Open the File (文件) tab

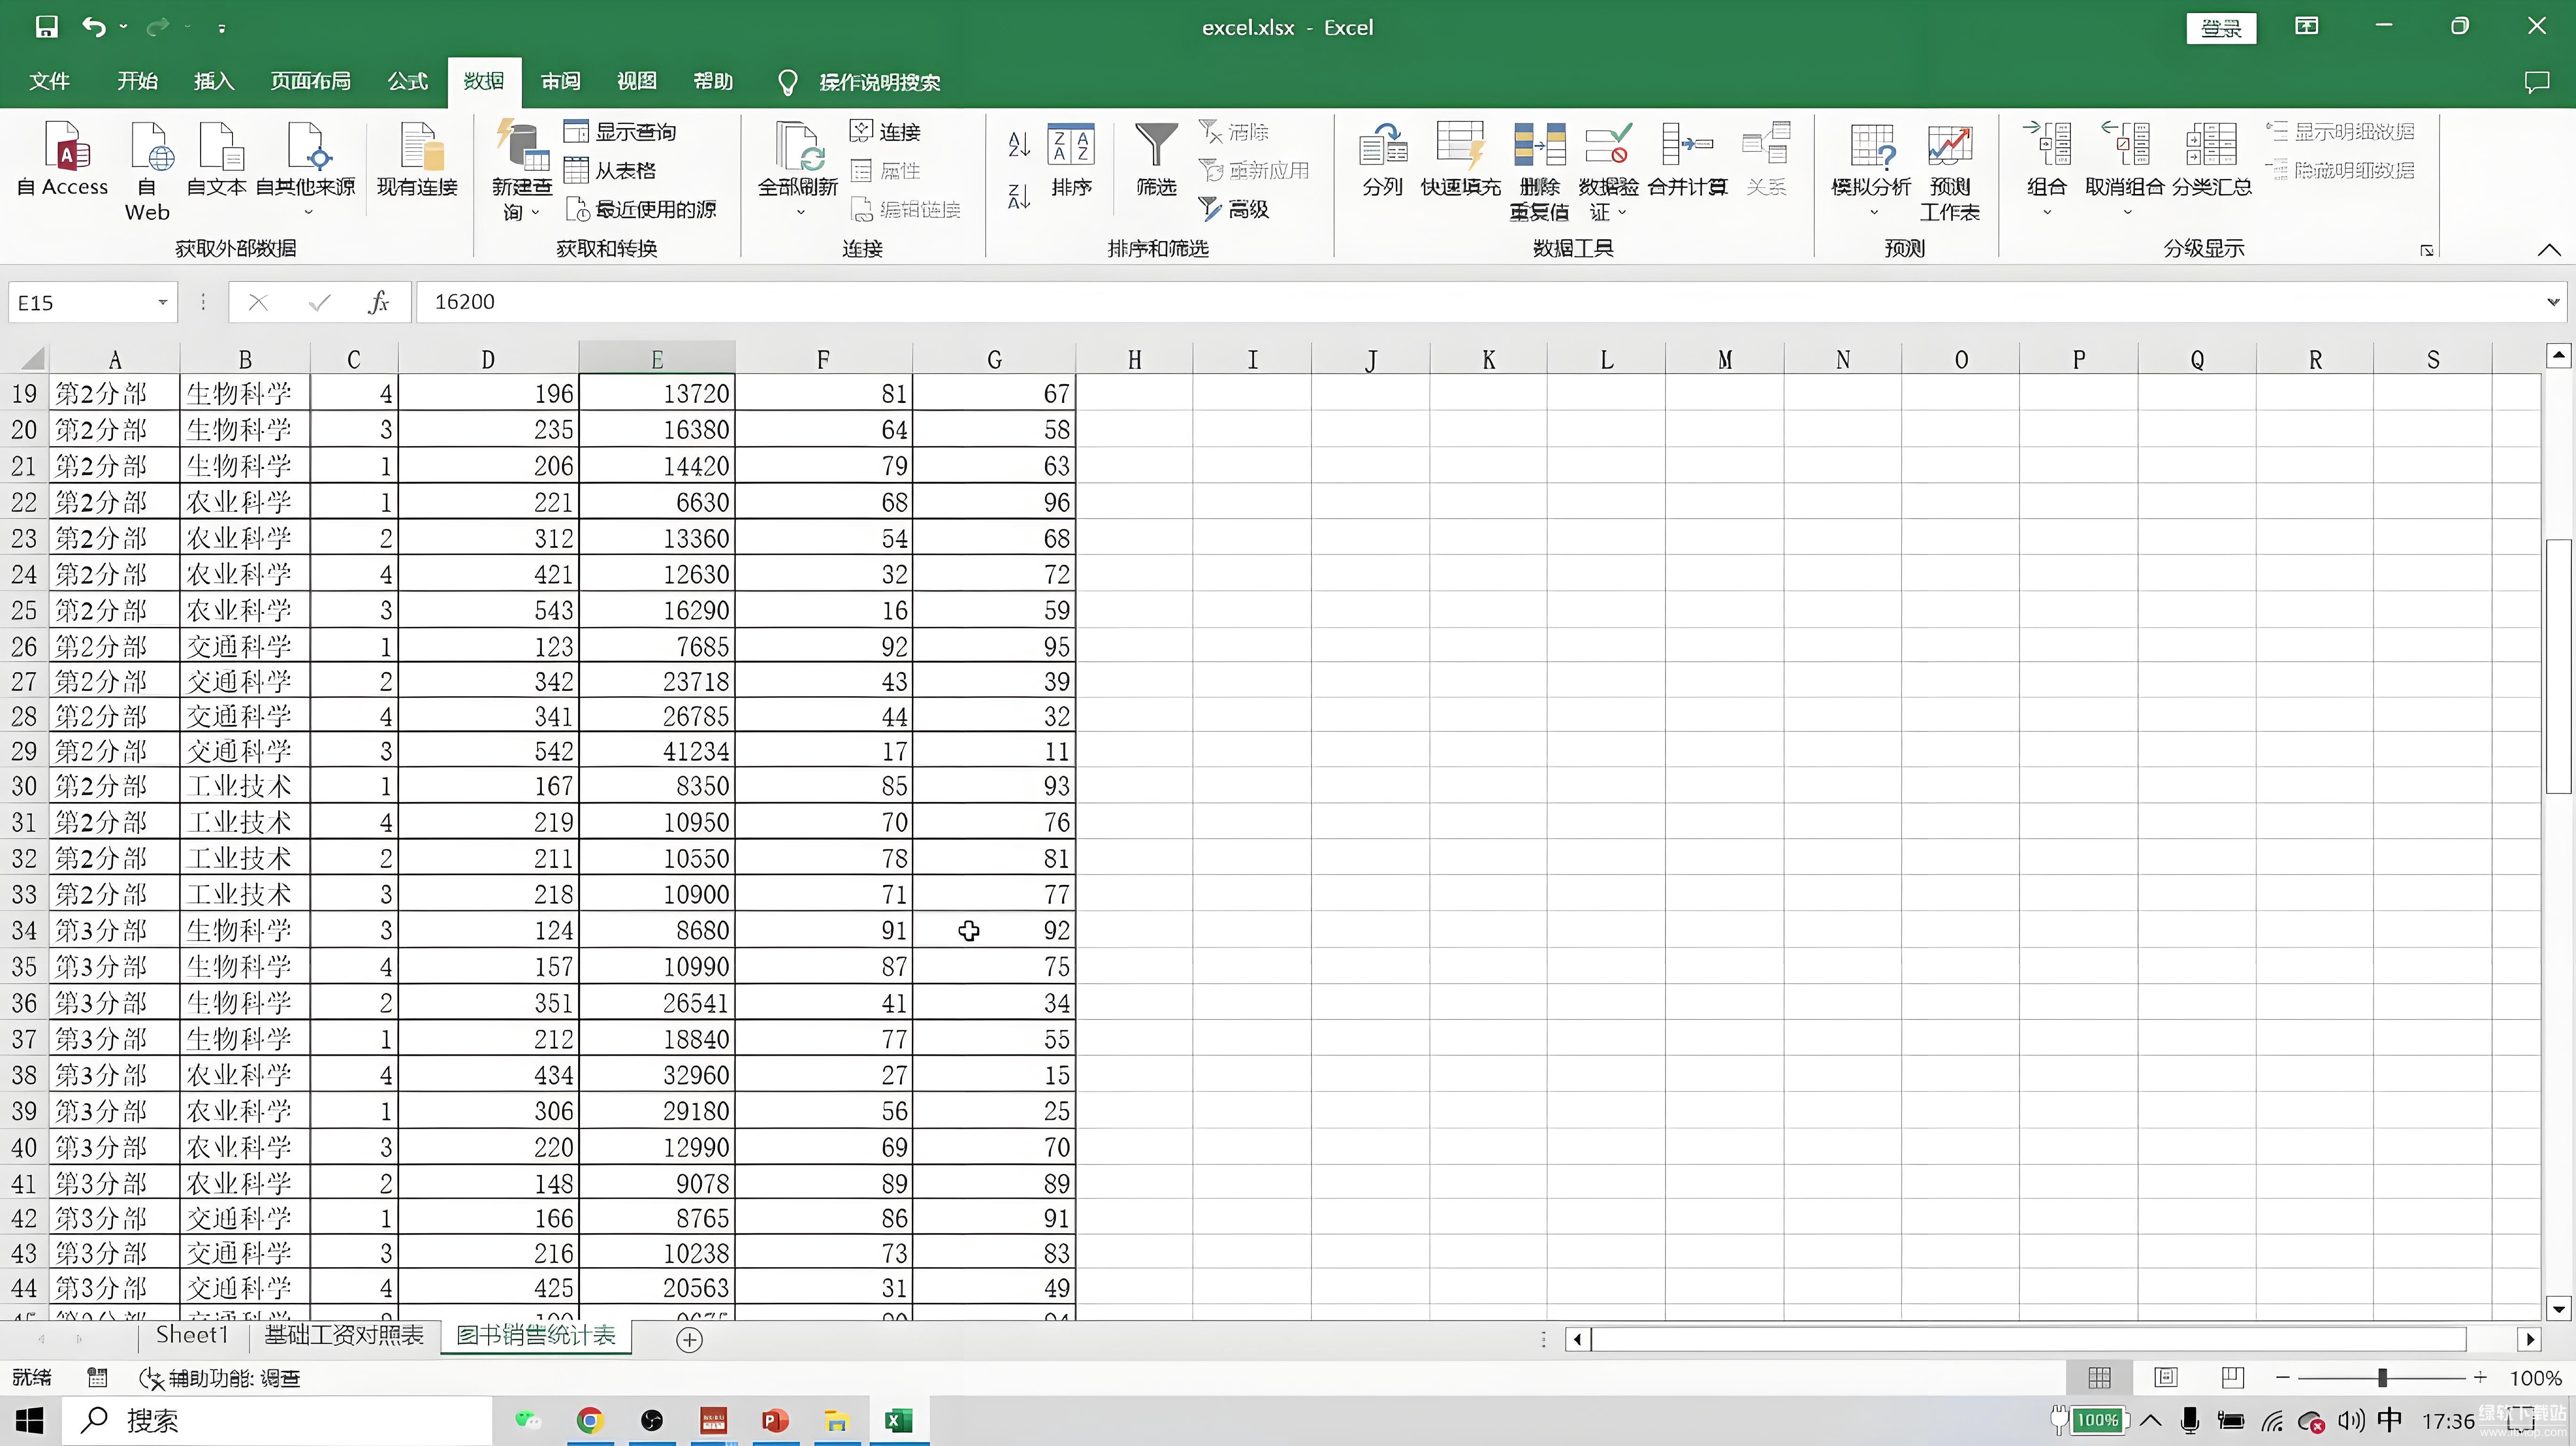click(49, 81)
